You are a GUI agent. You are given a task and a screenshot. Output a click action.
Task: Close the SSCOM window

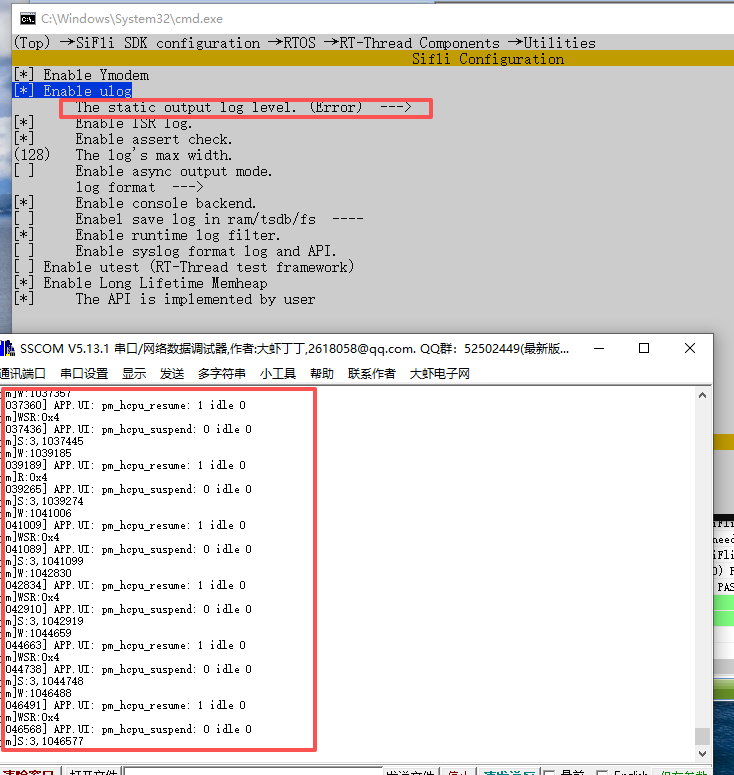(690, 349)
